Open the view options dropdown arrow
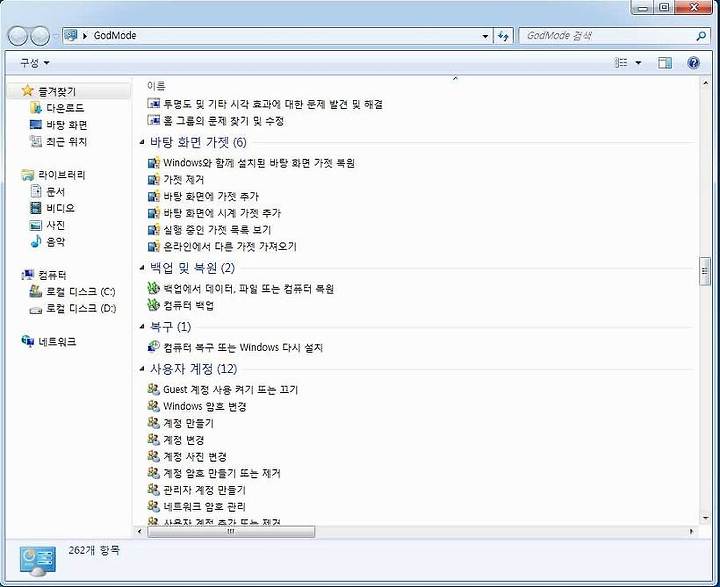Image resolution: width=720 pixels, height=587 pixels. pos(638,62)
